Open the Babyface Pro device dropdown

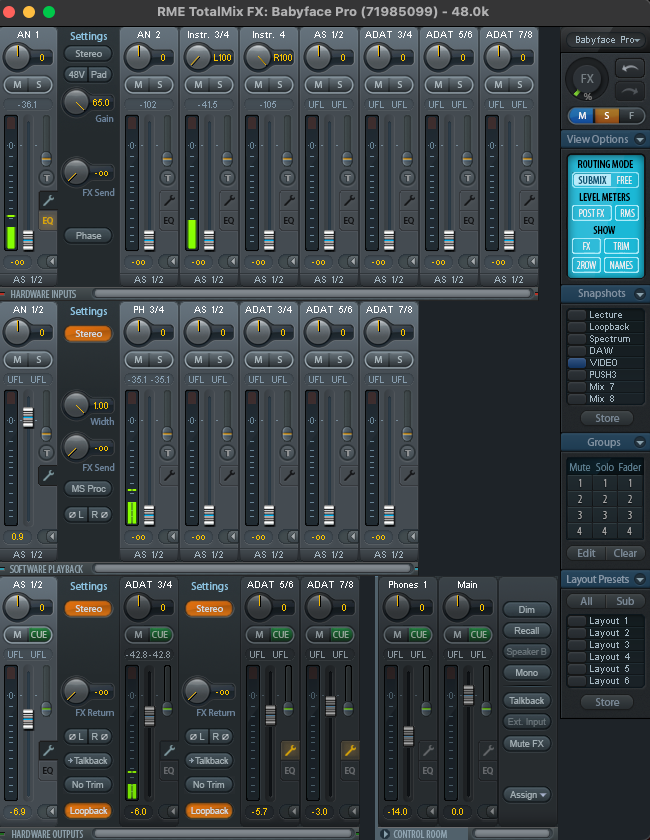tap(605, 40)
